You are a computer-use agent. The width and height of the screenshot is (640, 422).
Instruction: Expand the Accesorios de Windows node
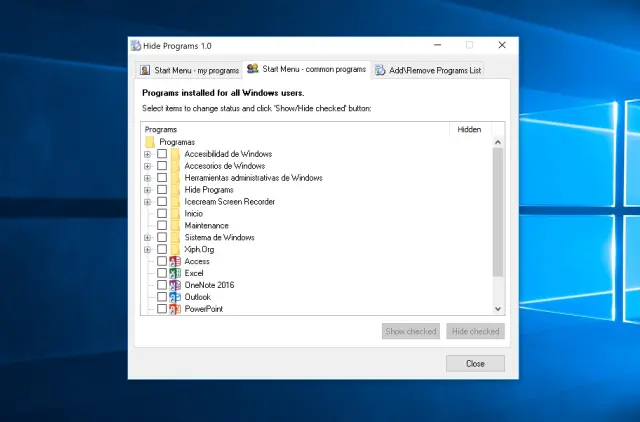coord(148,166)
